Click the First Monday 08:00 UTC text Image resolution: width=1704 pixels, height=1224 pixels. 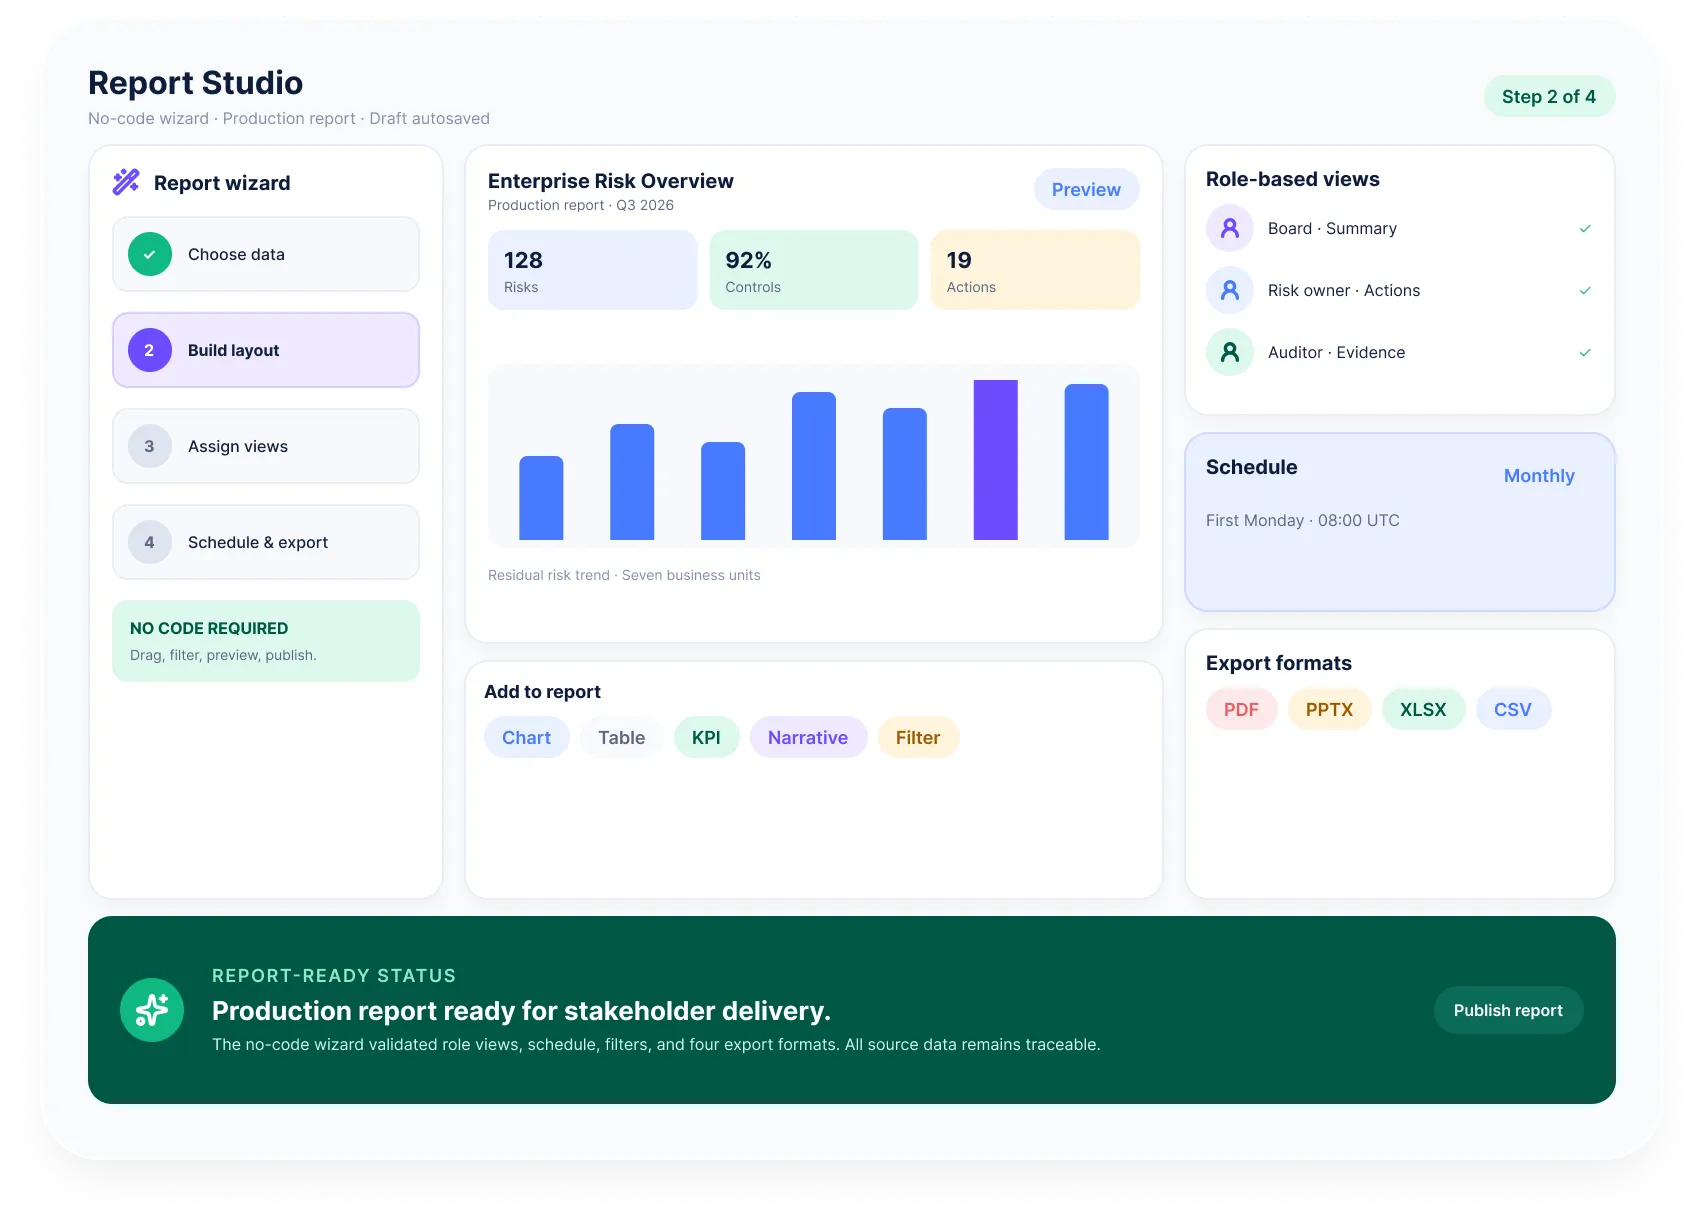coord(1303,520)
